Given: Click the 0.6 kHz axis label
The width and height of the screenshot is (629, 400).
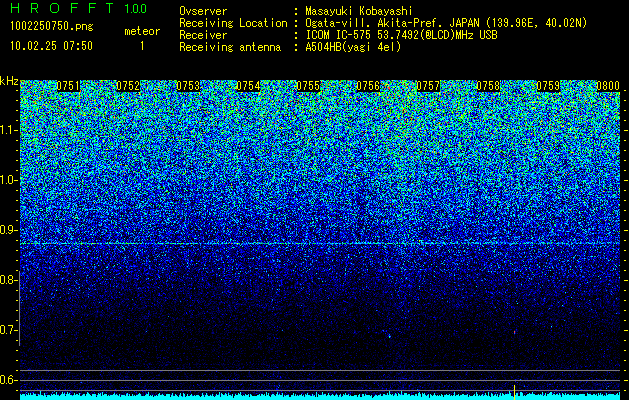Looking at the screenshot, I should pyautogui.click(x=8, y=380).
